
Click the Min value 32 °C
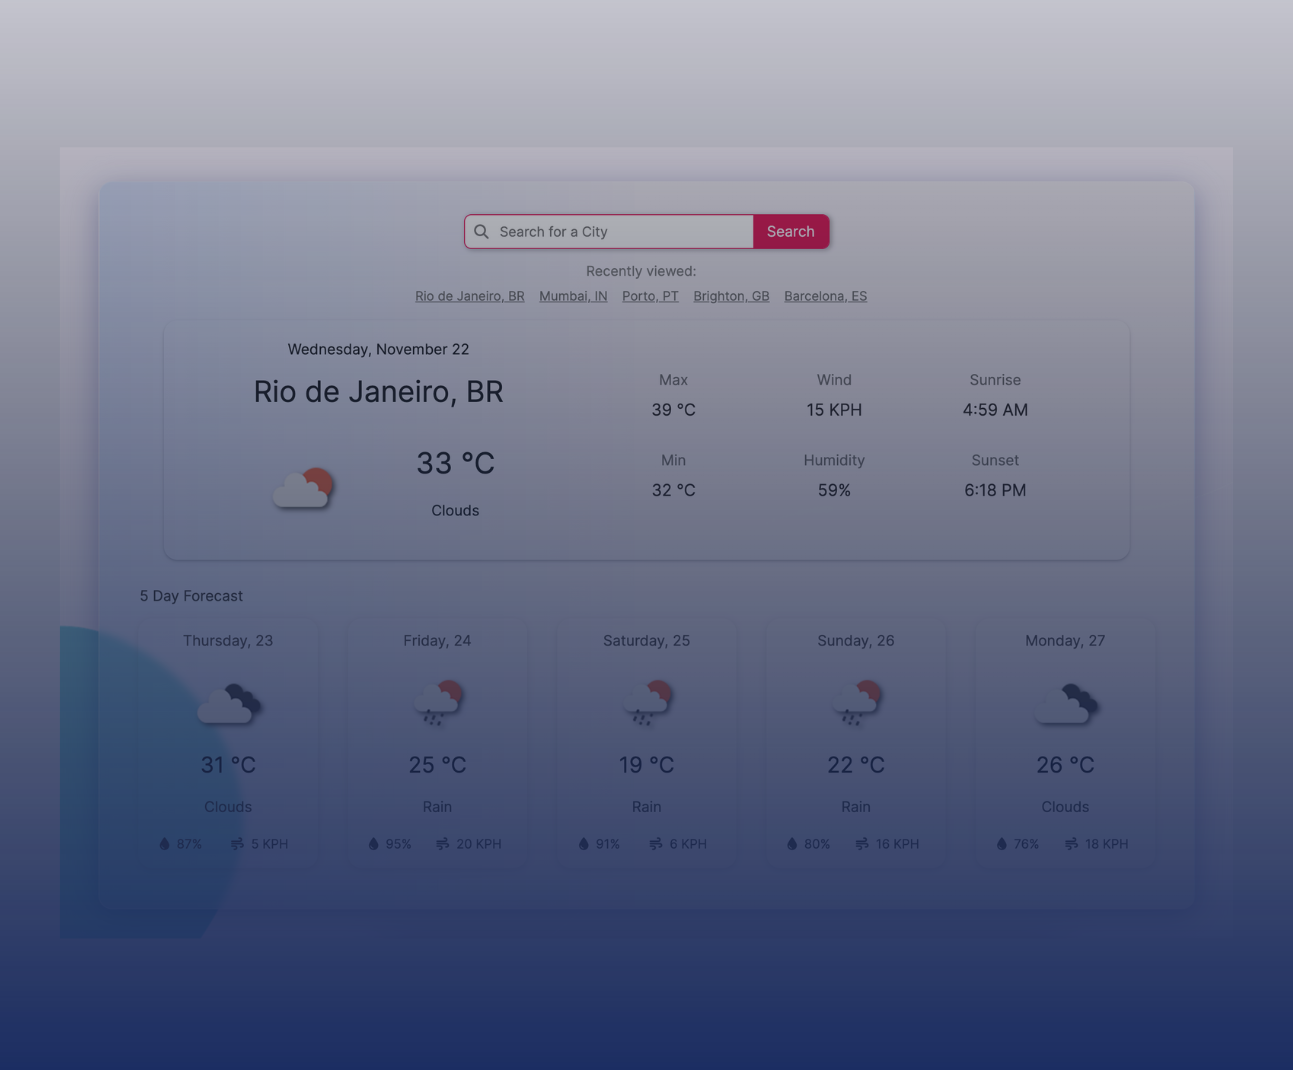[673, 490]
